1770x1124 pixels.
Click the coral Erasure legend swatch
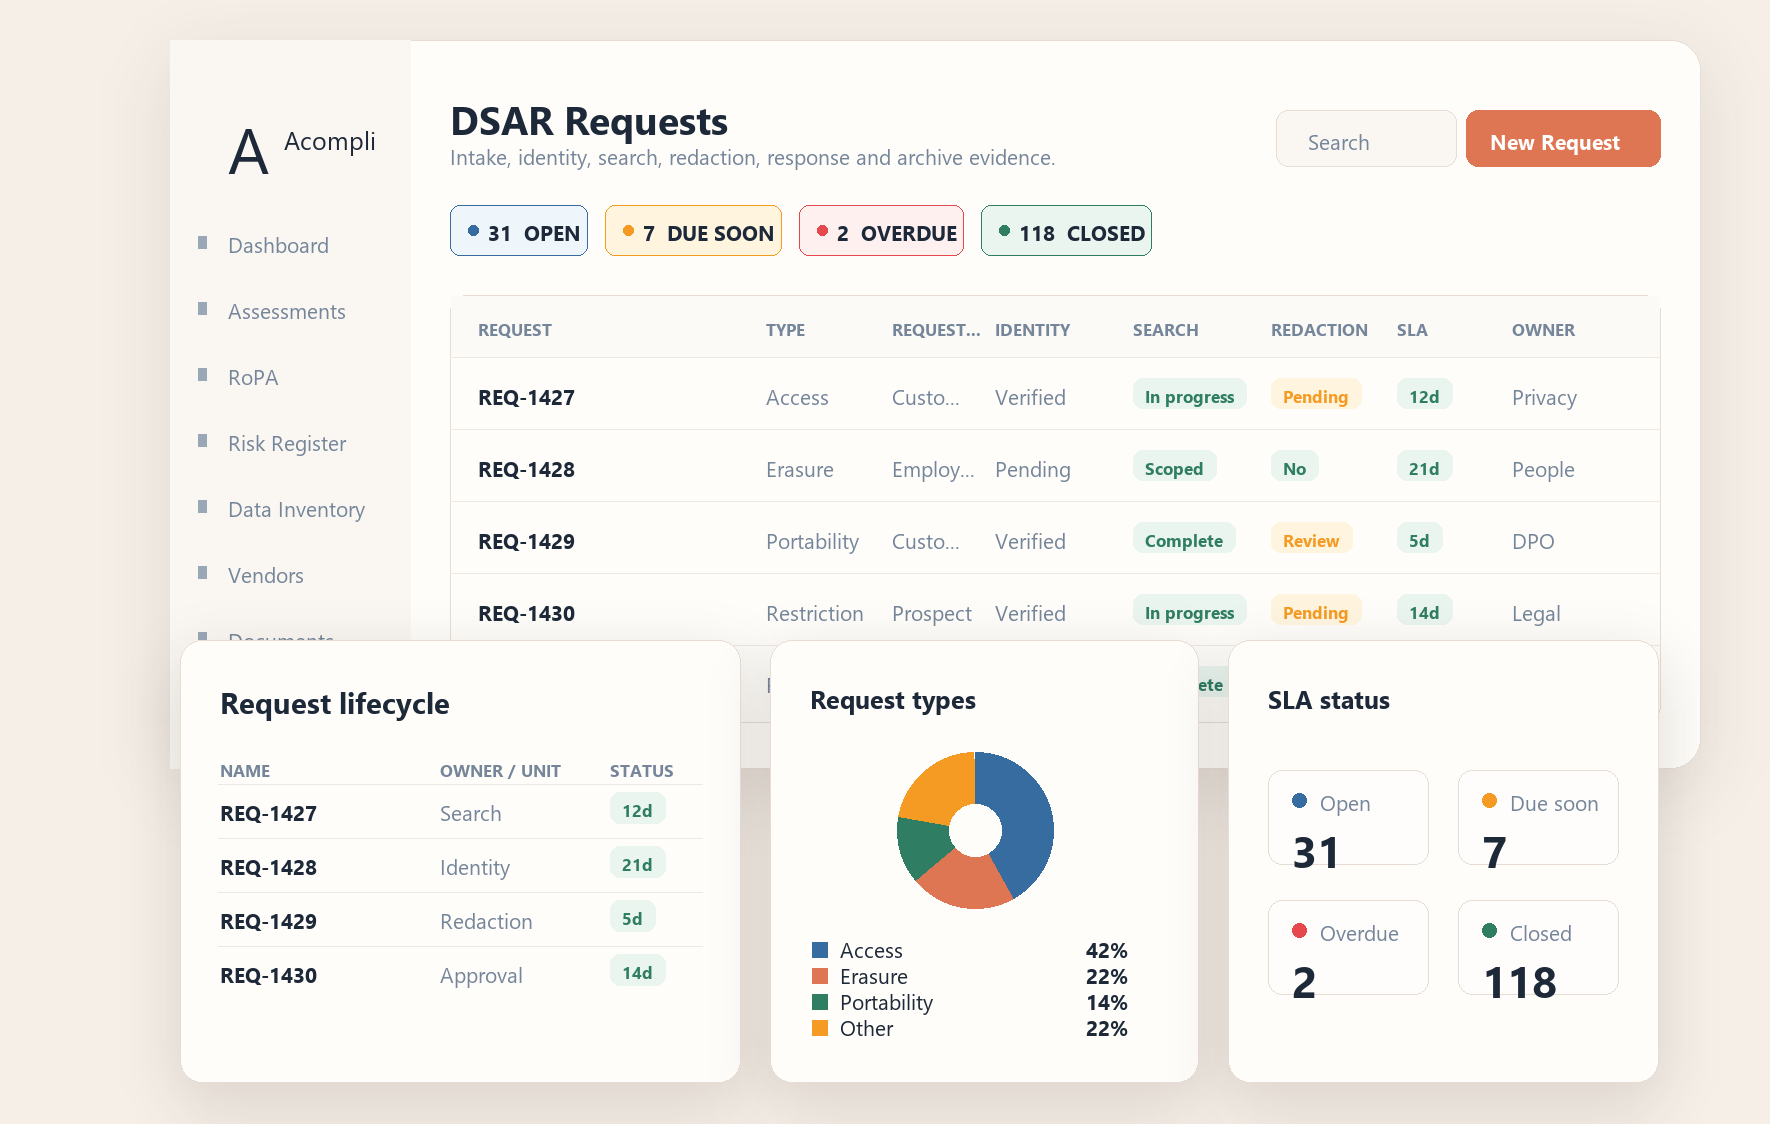820,976
